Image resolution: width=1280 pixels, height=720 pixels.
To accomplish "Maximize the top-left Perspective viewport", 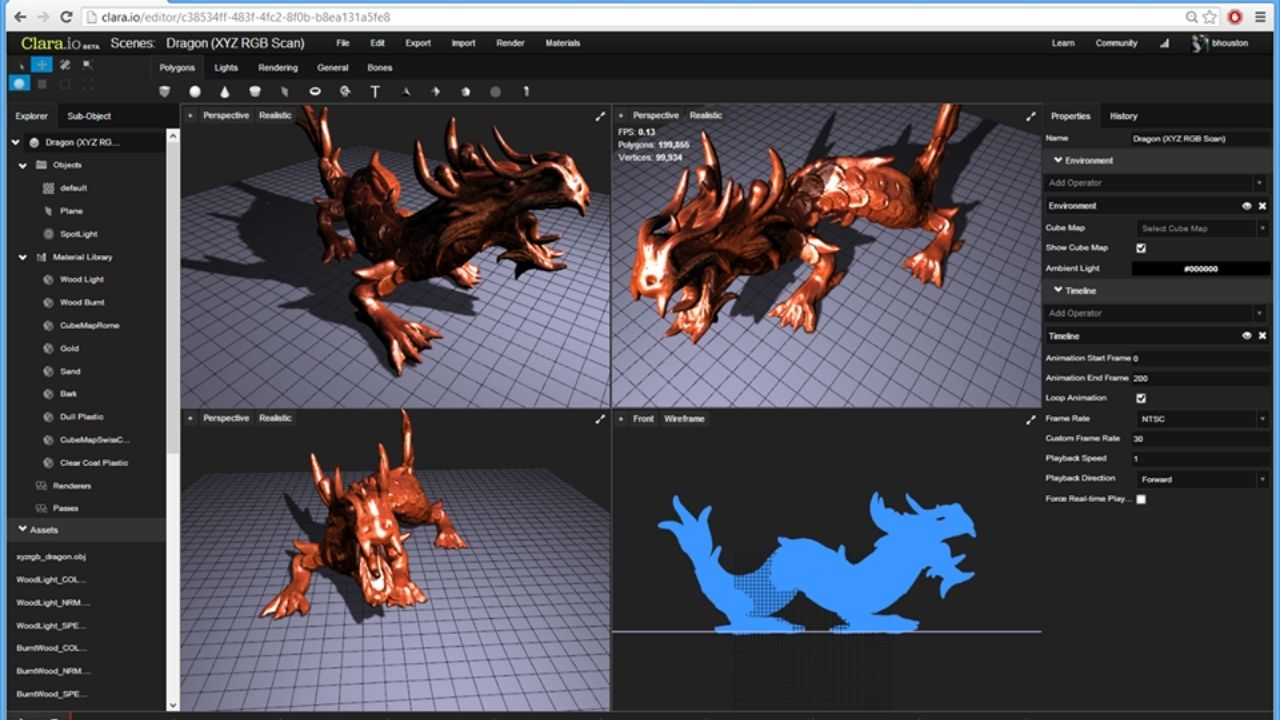I will [x=600, y=116].
